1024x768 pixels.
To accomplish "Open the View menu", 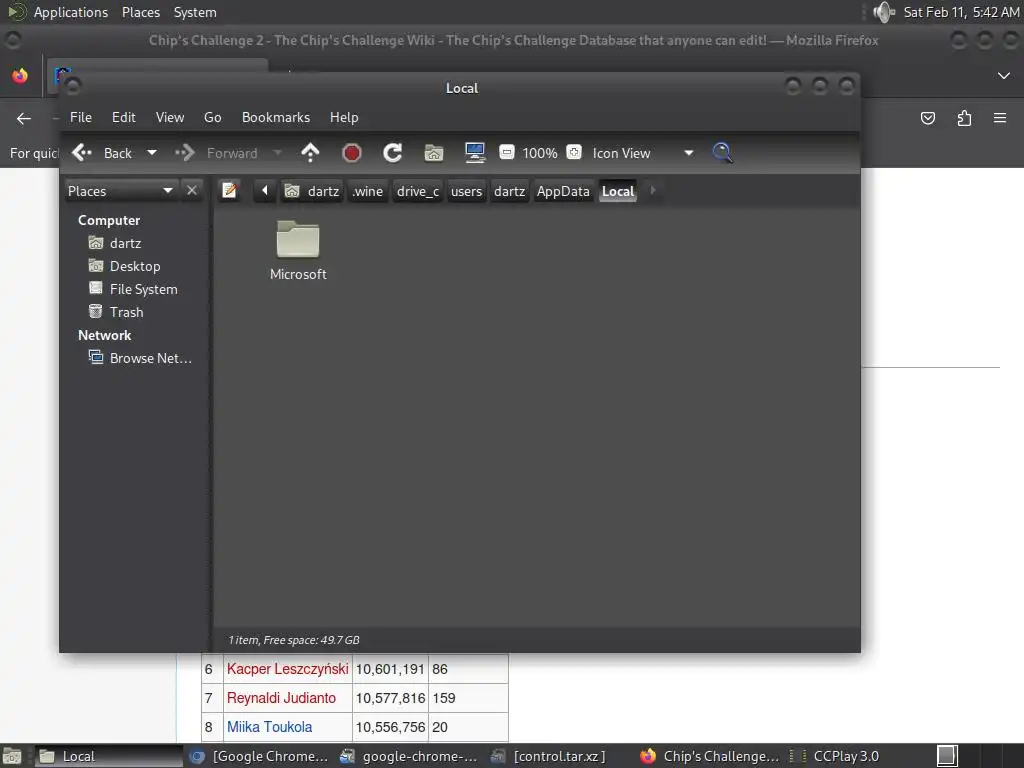I will pyautogui.click(x=170, y=118).
